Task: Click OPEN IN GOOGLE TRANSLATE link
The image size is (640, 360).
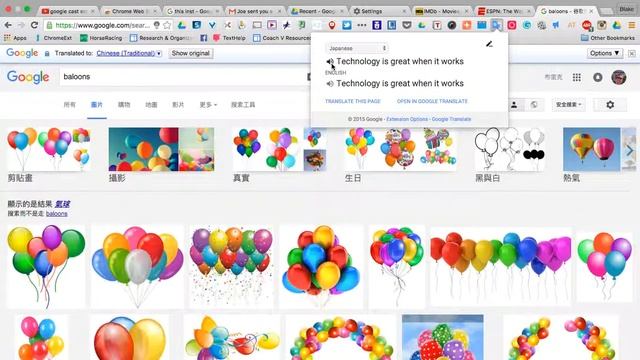Action: click(432, 101)
